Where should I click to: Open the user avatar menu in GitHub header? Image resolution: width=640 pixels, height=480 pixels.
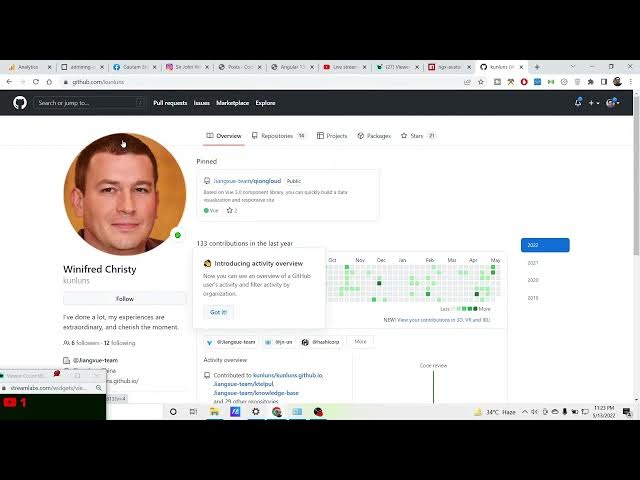pyautogui.click(x=613, y=103)
